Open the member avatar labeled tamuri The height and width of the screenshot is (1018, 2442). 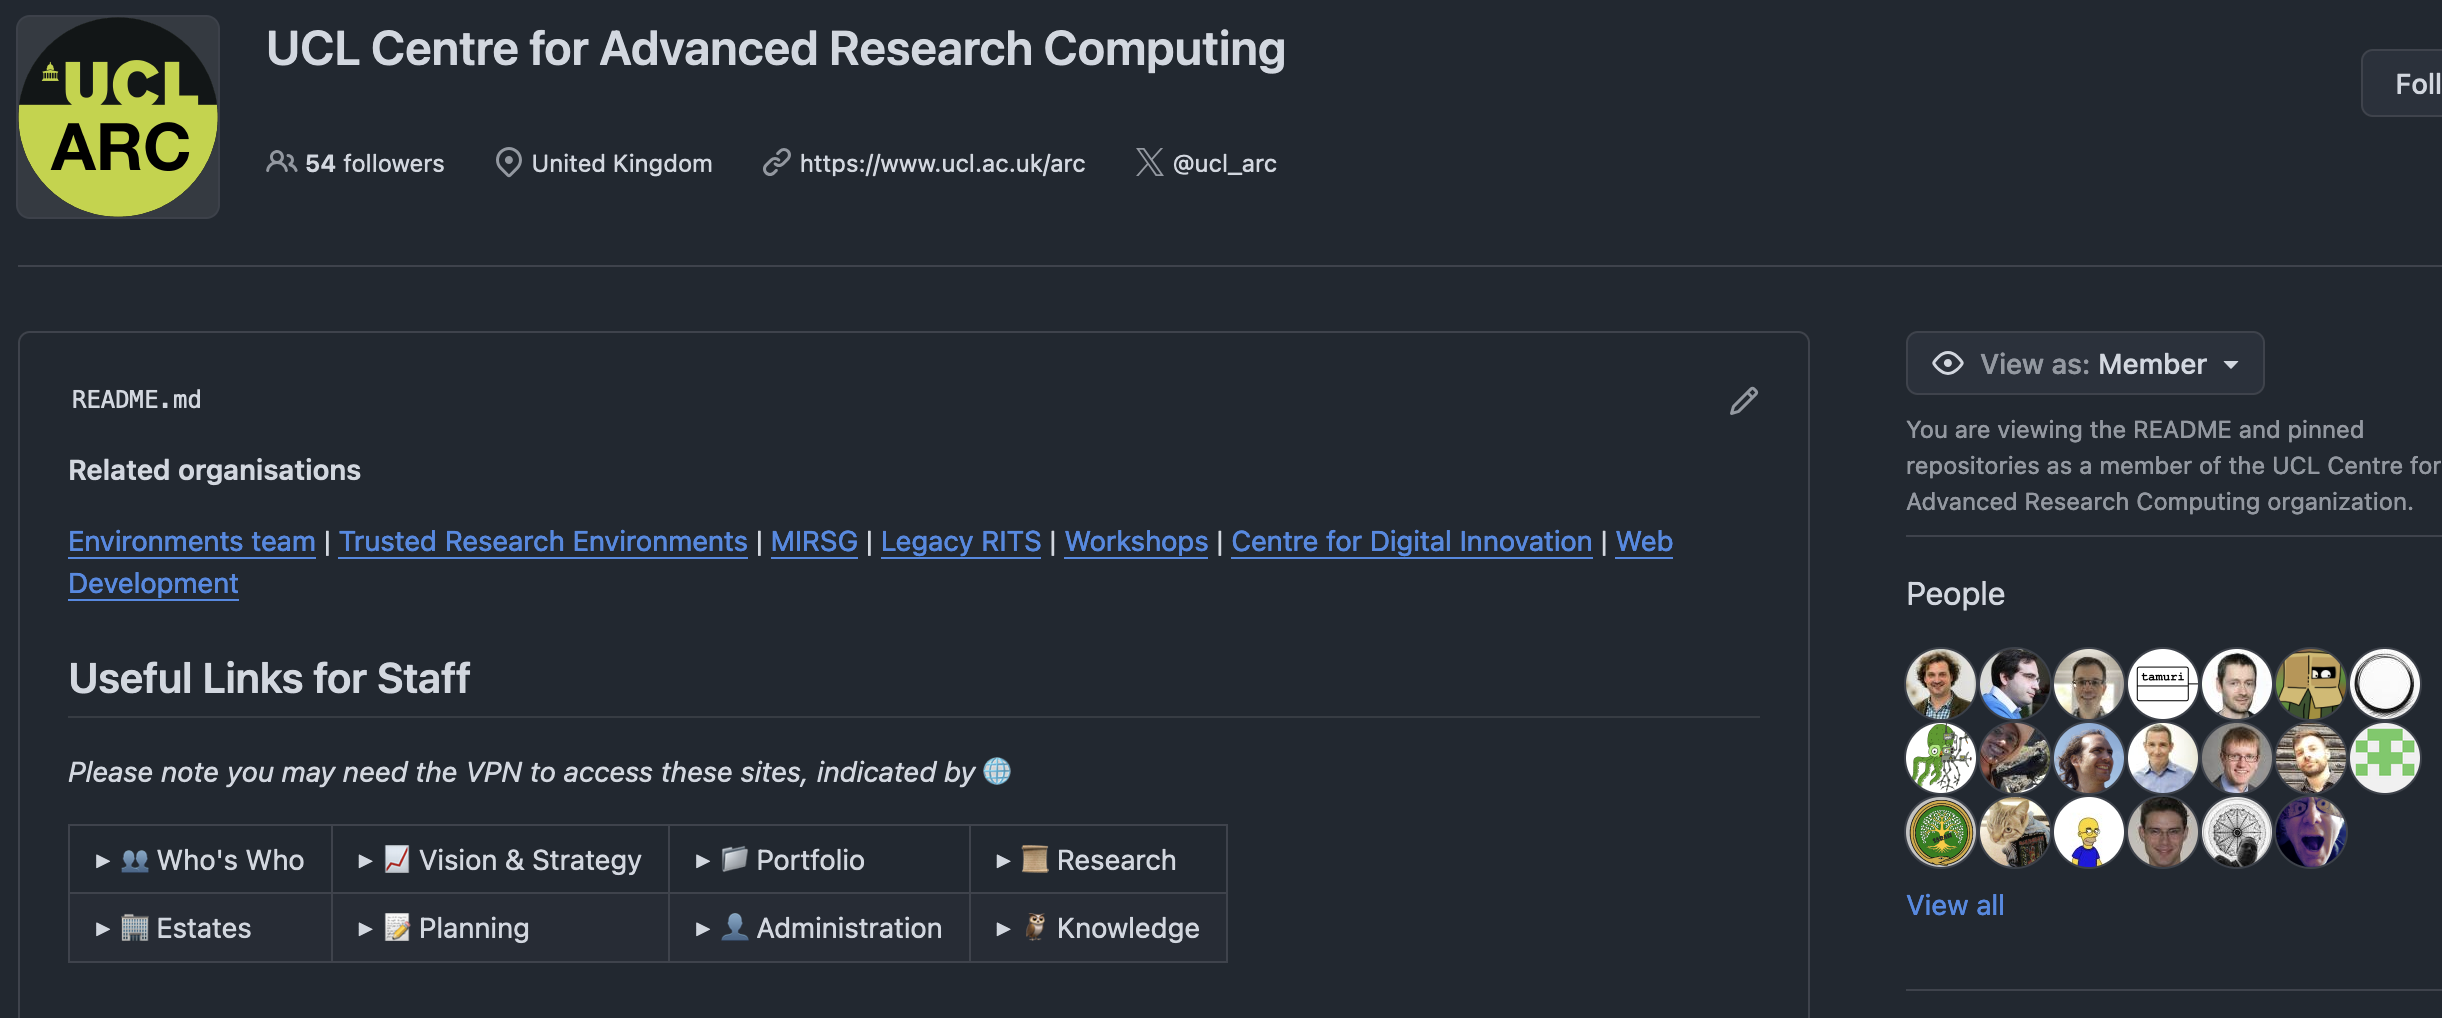coord(2163,684)
